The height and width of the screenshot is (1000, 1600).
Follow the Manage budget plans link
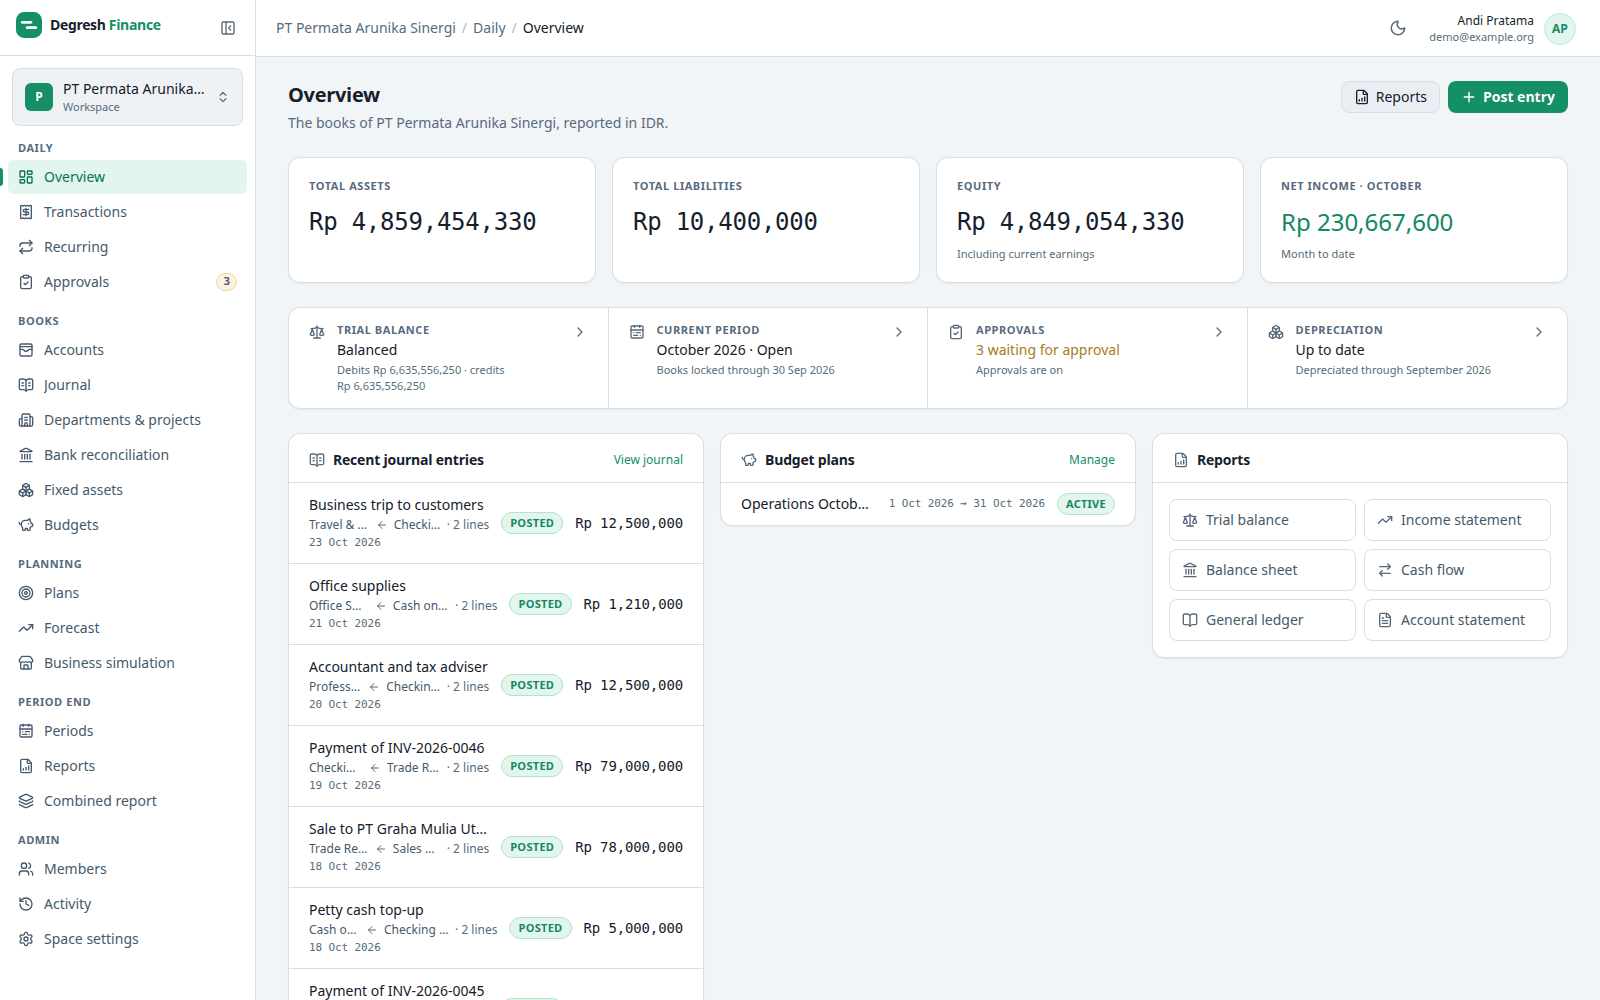(x=1092, y=460)
